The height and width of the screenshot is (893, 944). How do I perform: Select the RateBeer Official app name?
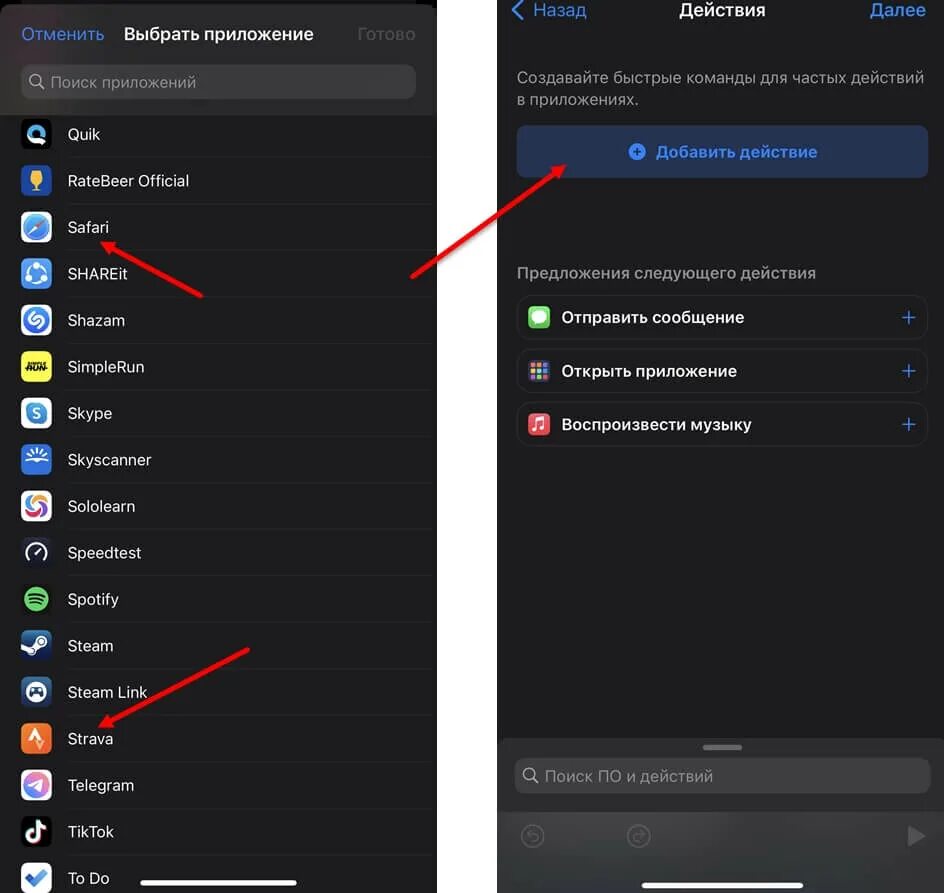(x=128, y=181)
